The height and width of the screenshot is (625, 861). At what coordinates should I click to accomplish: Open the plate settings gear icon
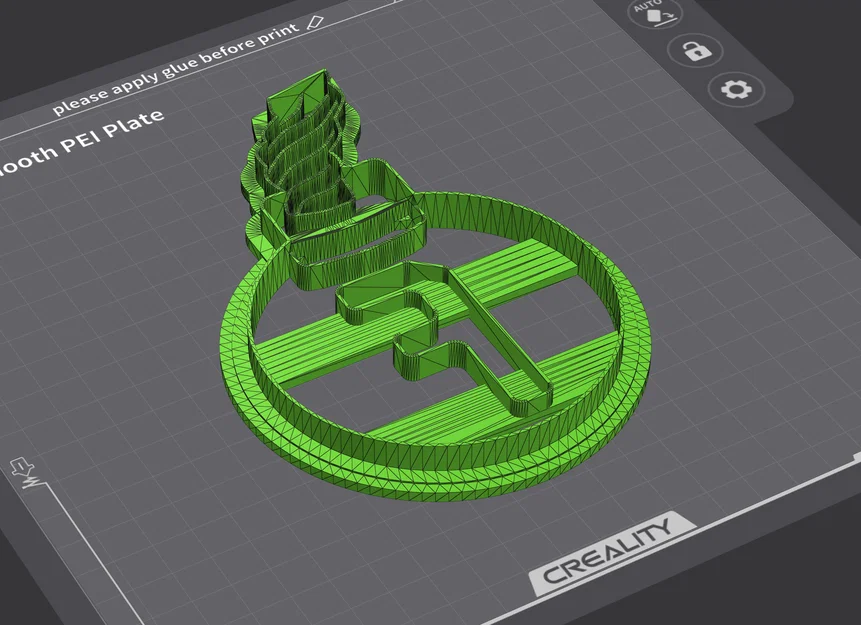click(x=736, y=89)
